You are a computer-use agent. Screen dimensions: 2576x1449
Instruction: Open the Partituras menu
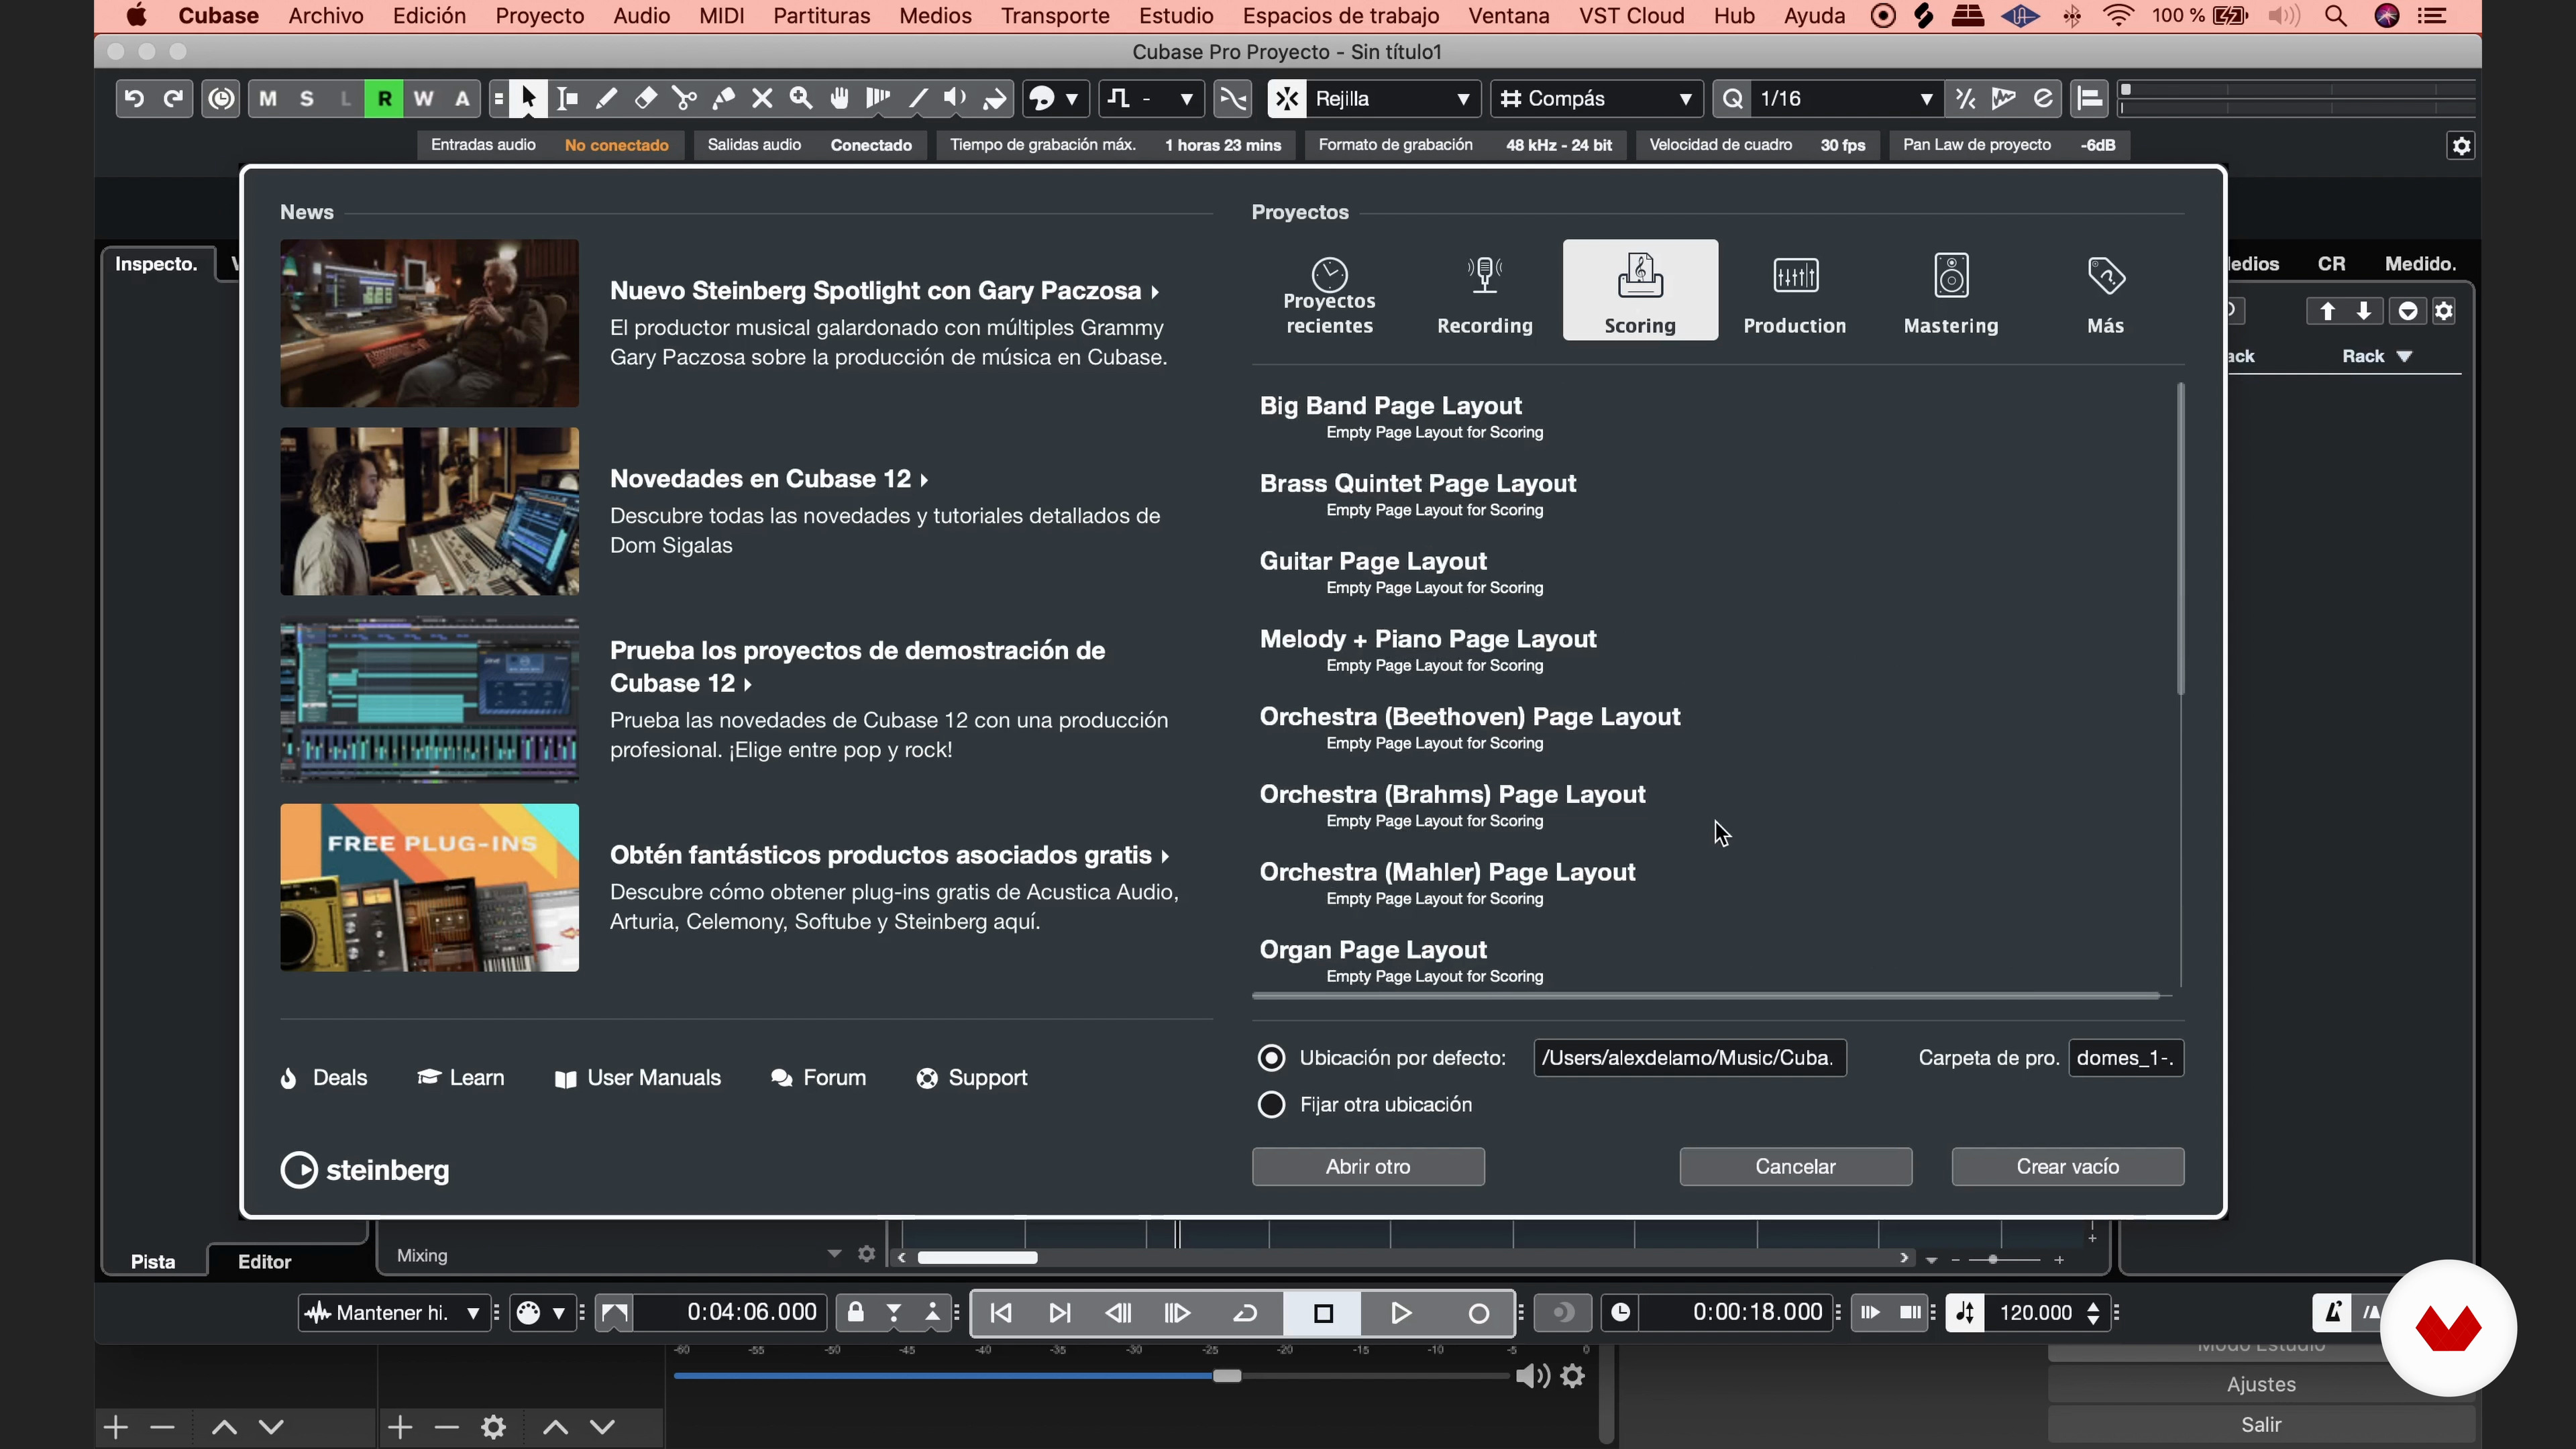point(821,16)
